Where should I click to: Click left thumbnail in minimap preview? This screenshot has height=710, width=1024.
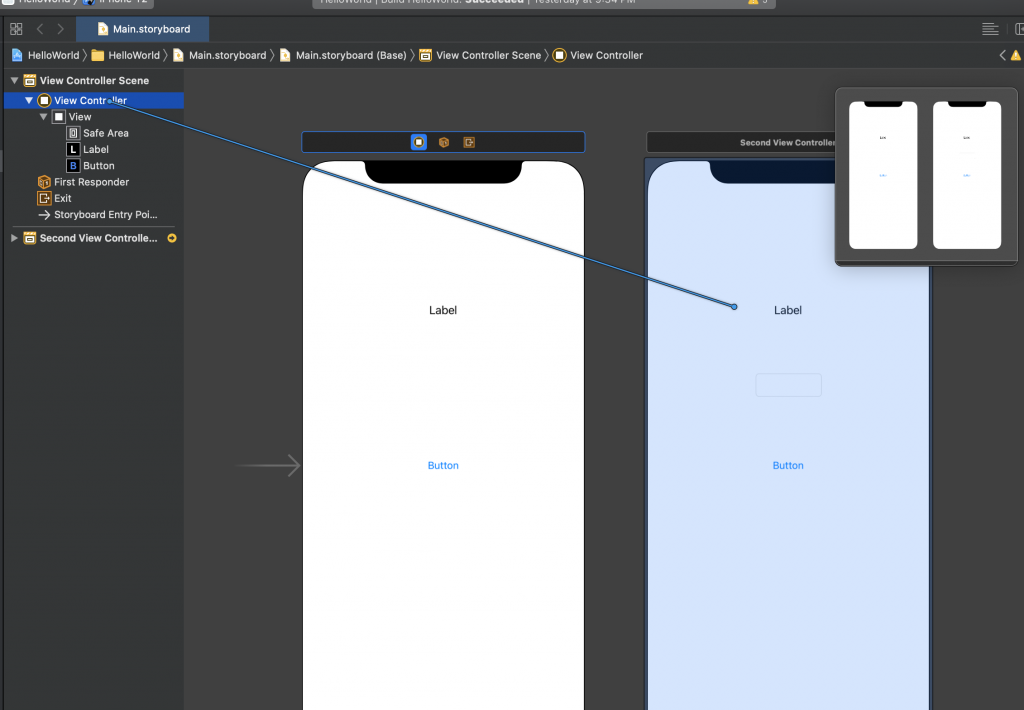pos(883,175)
